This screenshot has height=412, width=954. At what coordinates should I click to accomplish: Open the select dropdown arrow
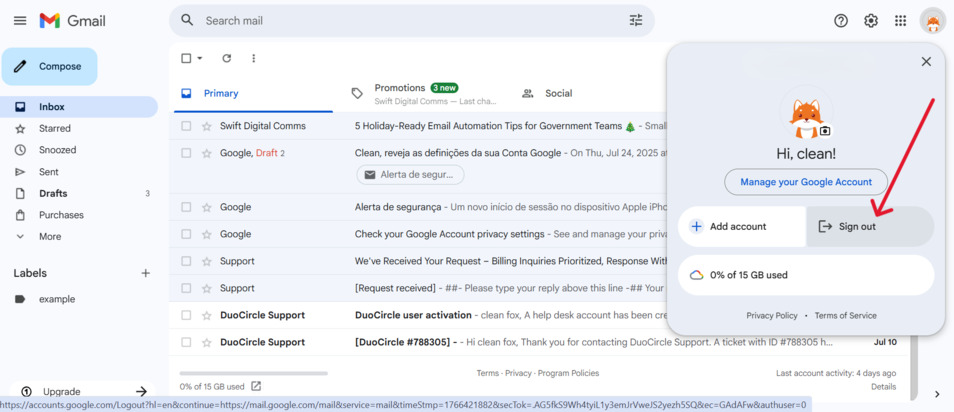(x=200, y=58)
